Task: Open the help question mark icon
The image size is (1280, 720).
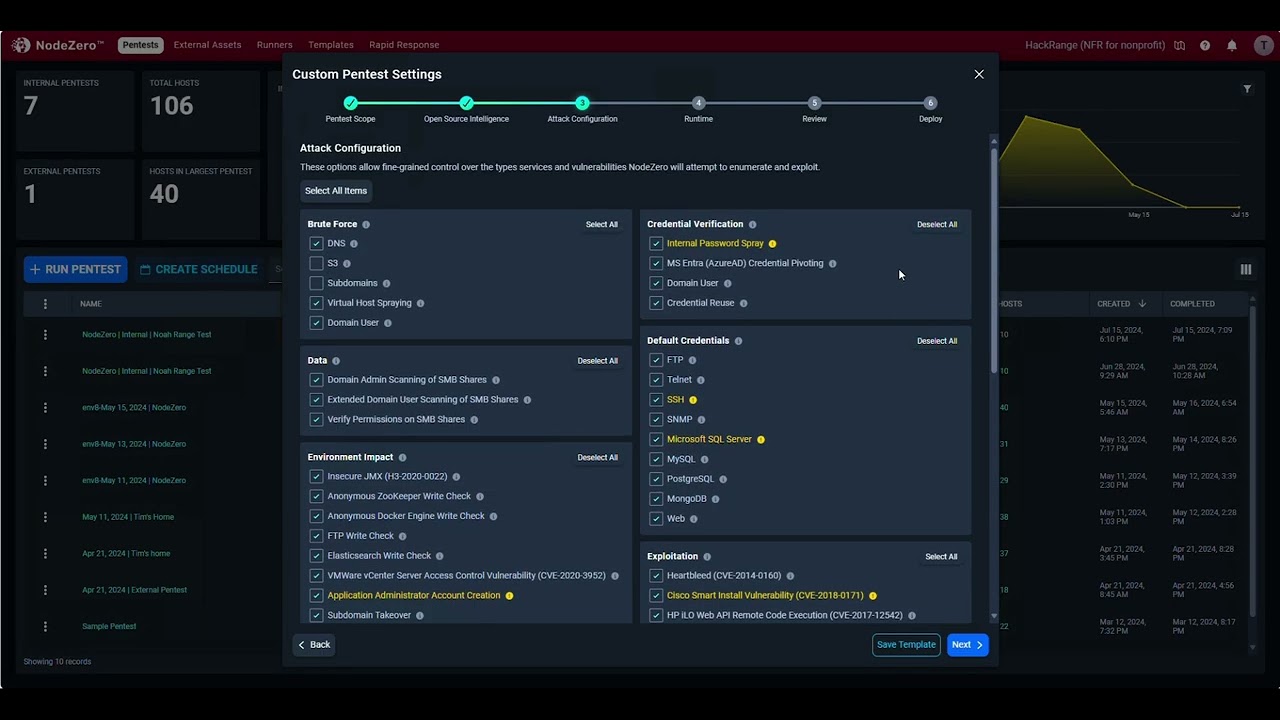Action: (1205, 45)
